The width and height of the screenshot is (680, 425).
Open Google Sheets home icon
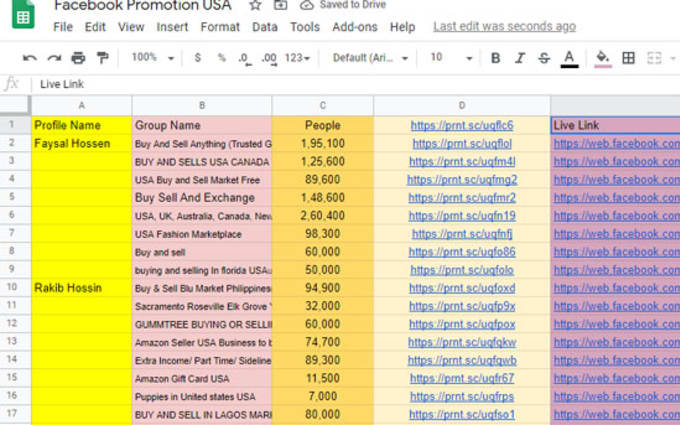tap(23, 14)
